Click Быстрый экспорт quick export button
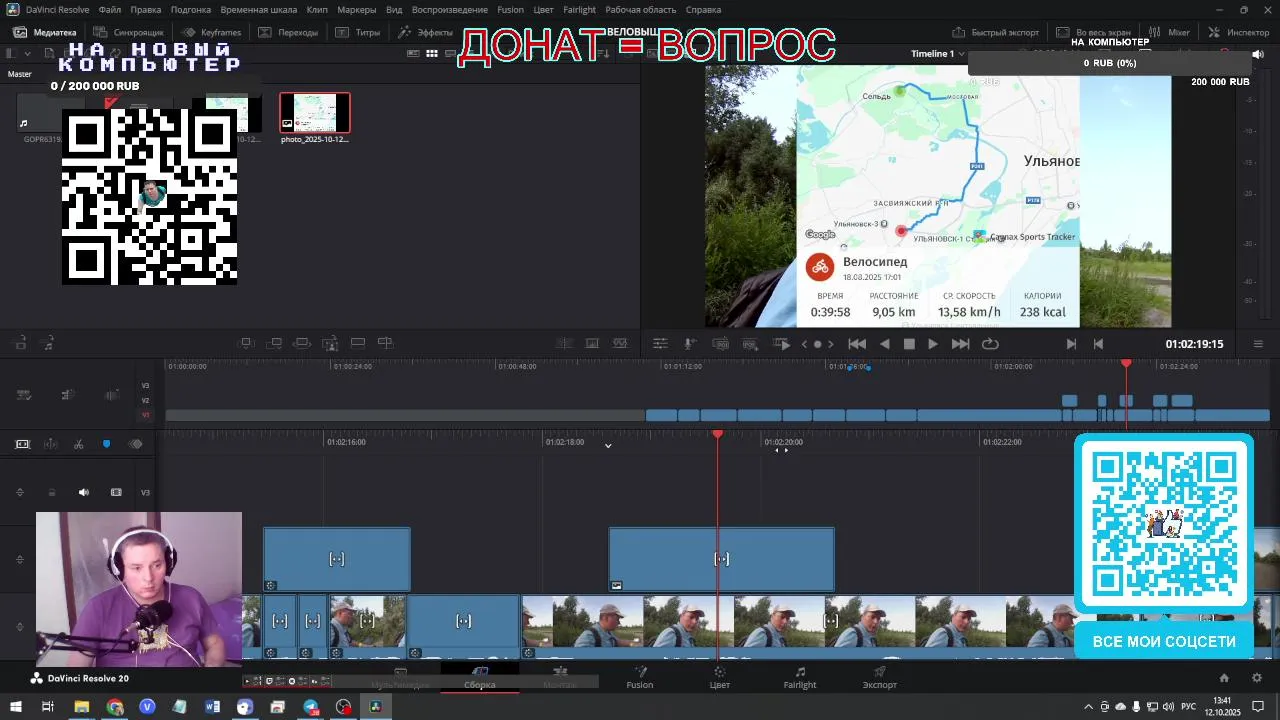This screenshot has height=720, width=1280. [996, 32]
